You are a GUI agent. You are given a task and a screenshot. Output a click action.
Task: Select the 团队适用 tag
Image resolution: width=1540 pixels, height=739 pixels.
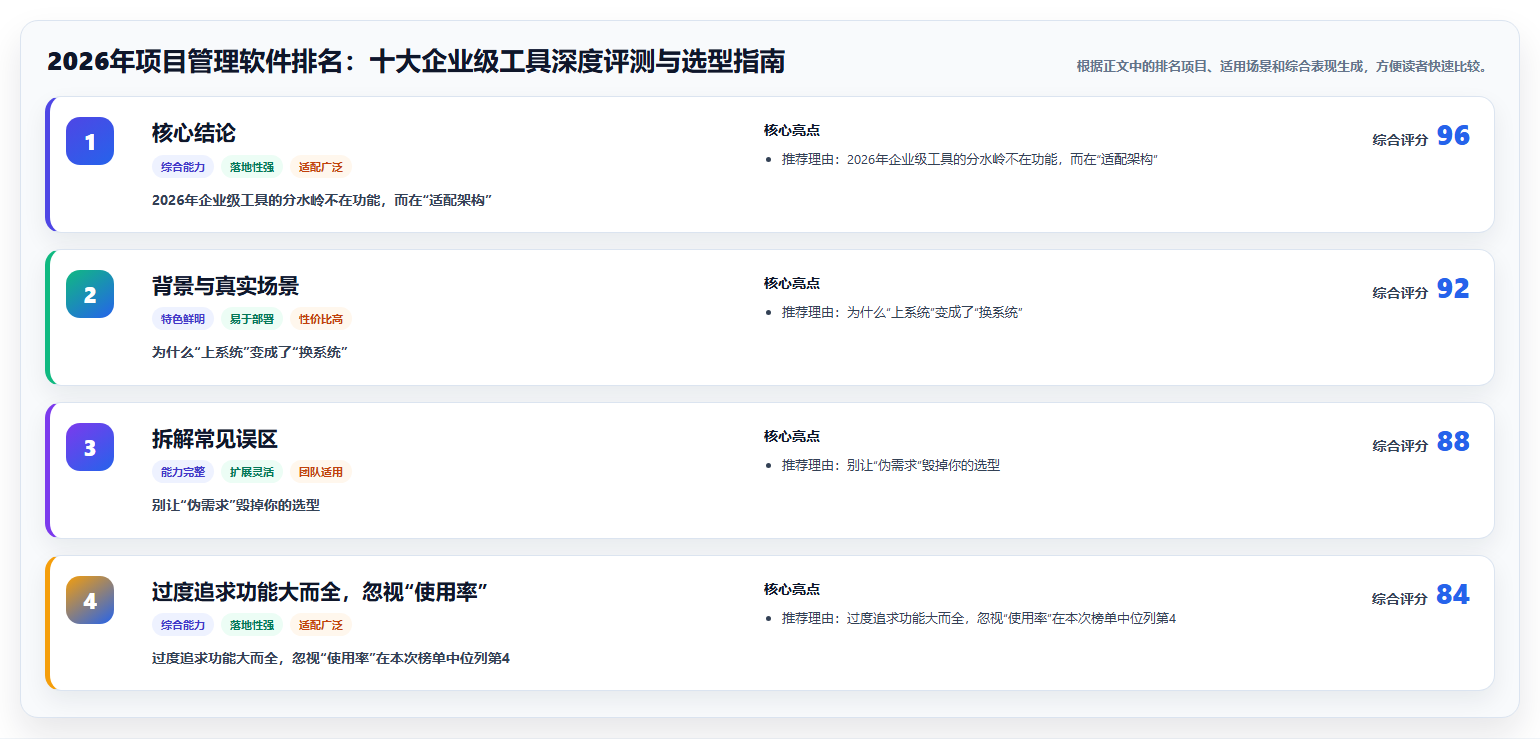click(x=321, y=472)
